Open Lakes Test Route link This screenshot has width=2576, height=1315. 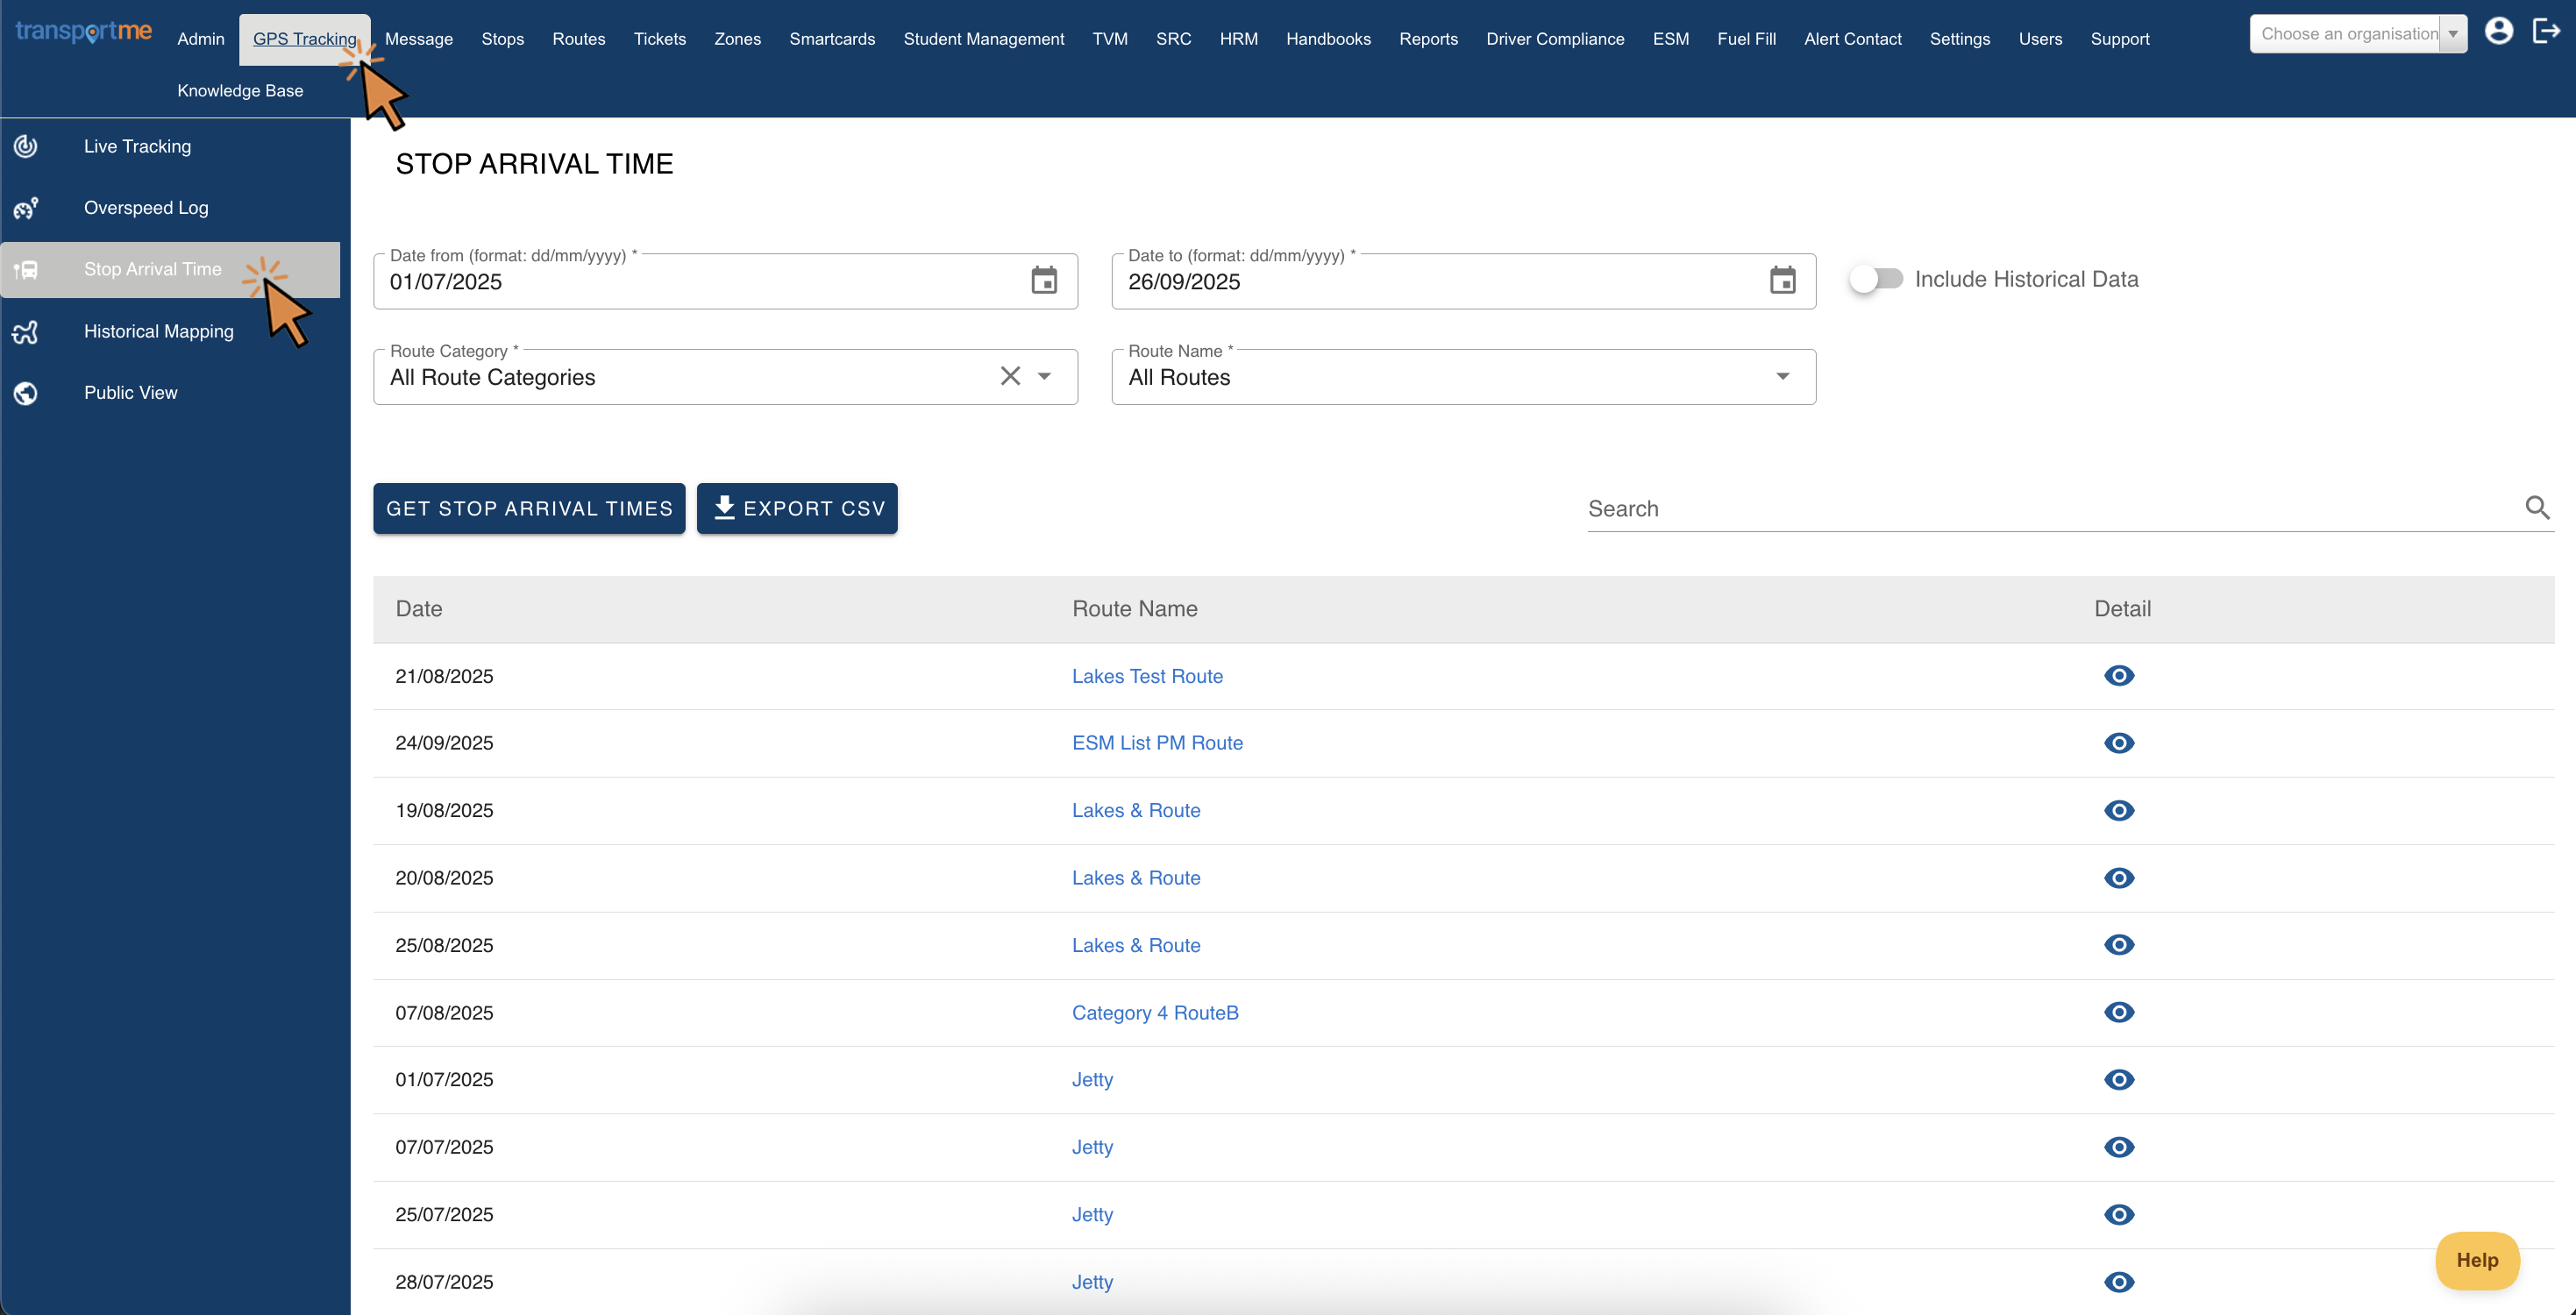click(1147, 676)
